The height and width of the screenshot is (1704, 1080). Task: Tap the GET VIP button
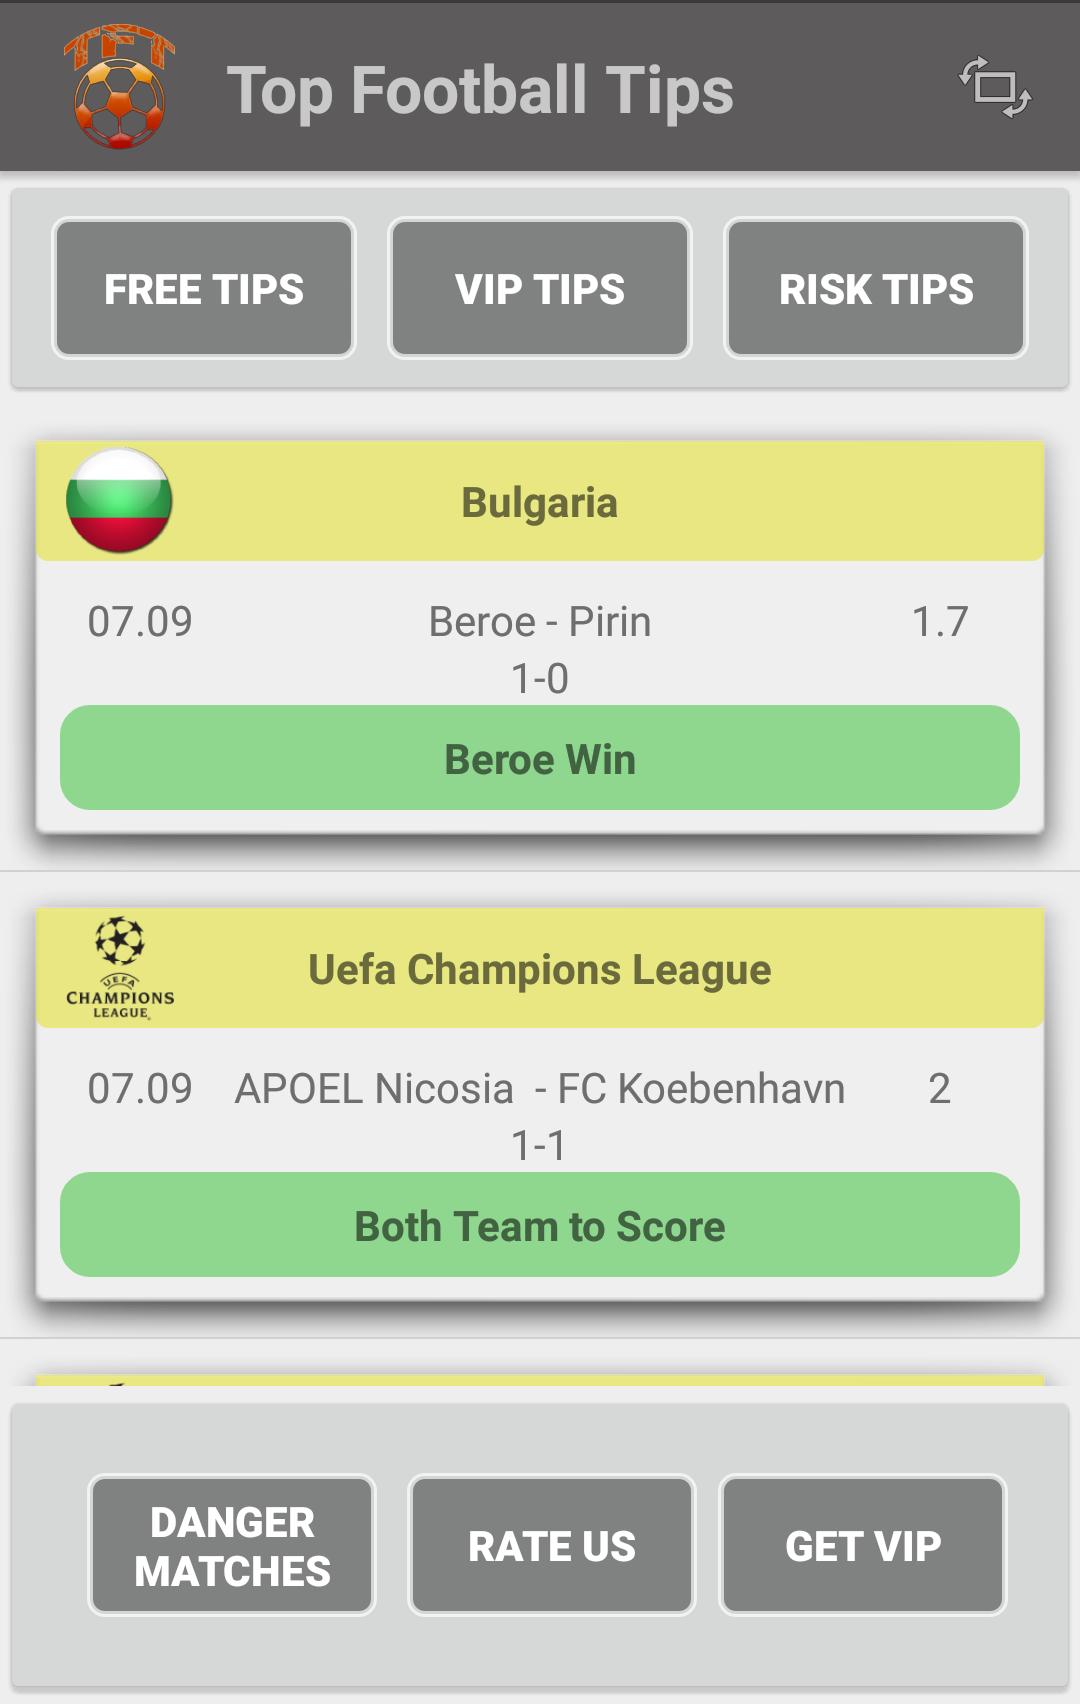point(863,1545)
